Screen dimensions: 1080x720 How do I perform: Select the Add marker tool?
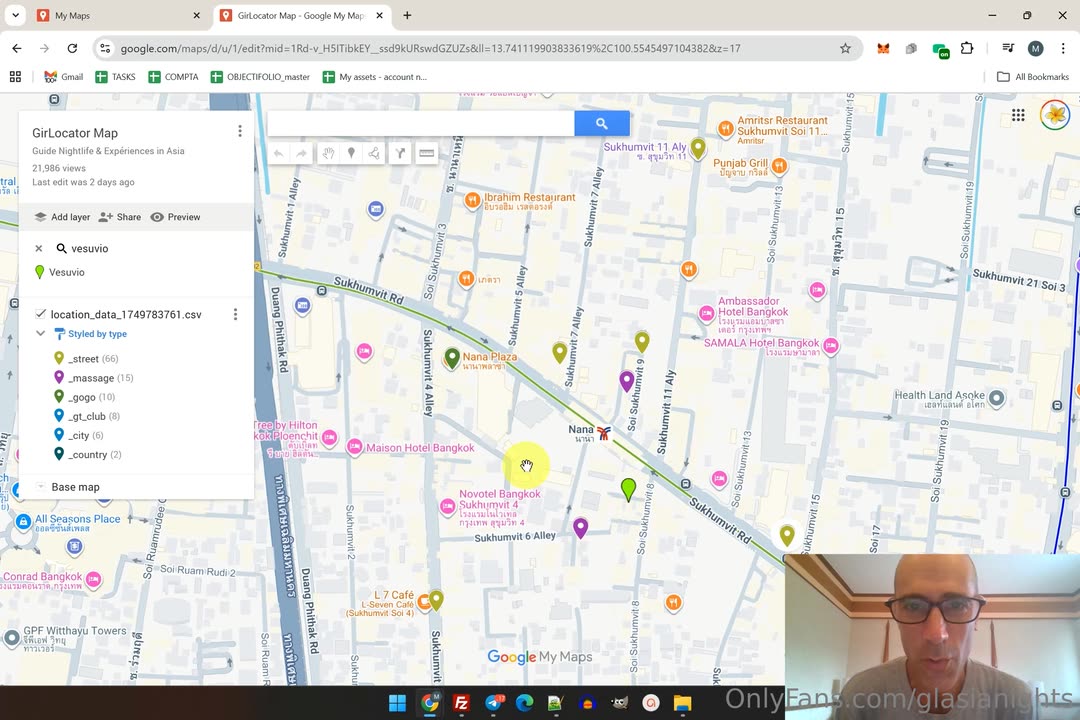coord(351,154)
